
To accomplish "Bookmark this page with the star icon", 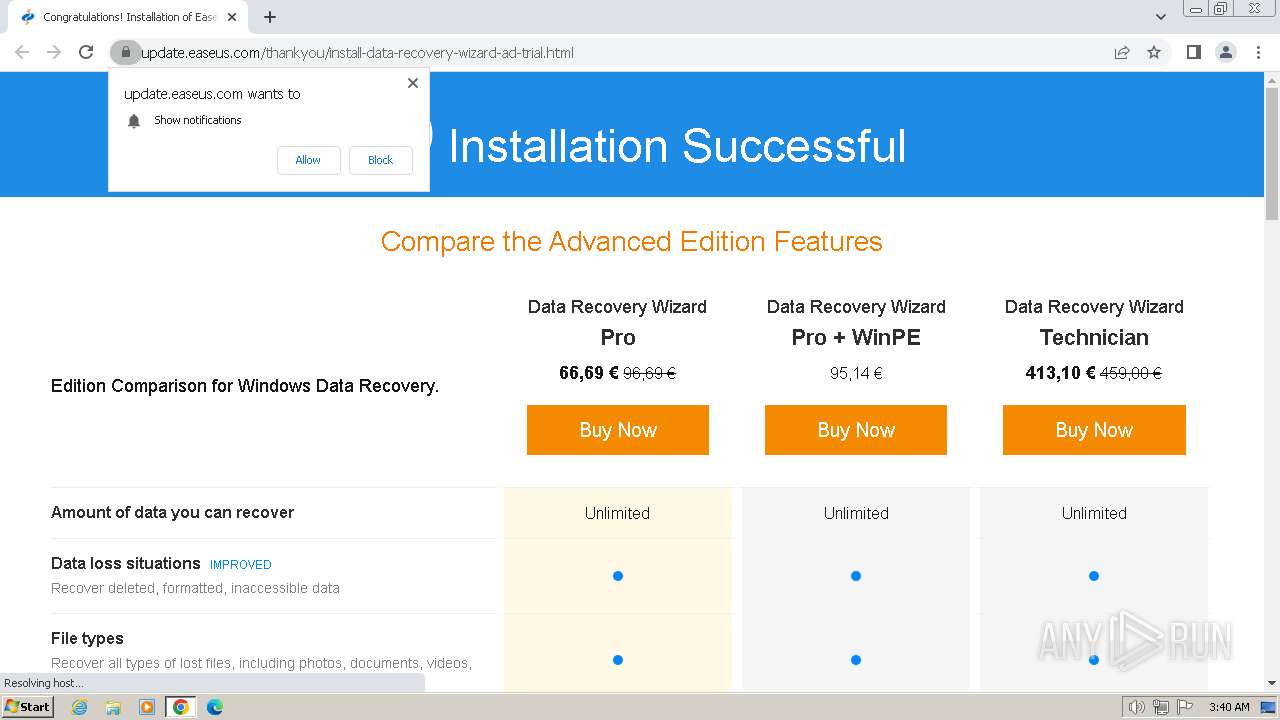I will (x=1154, y=53).
